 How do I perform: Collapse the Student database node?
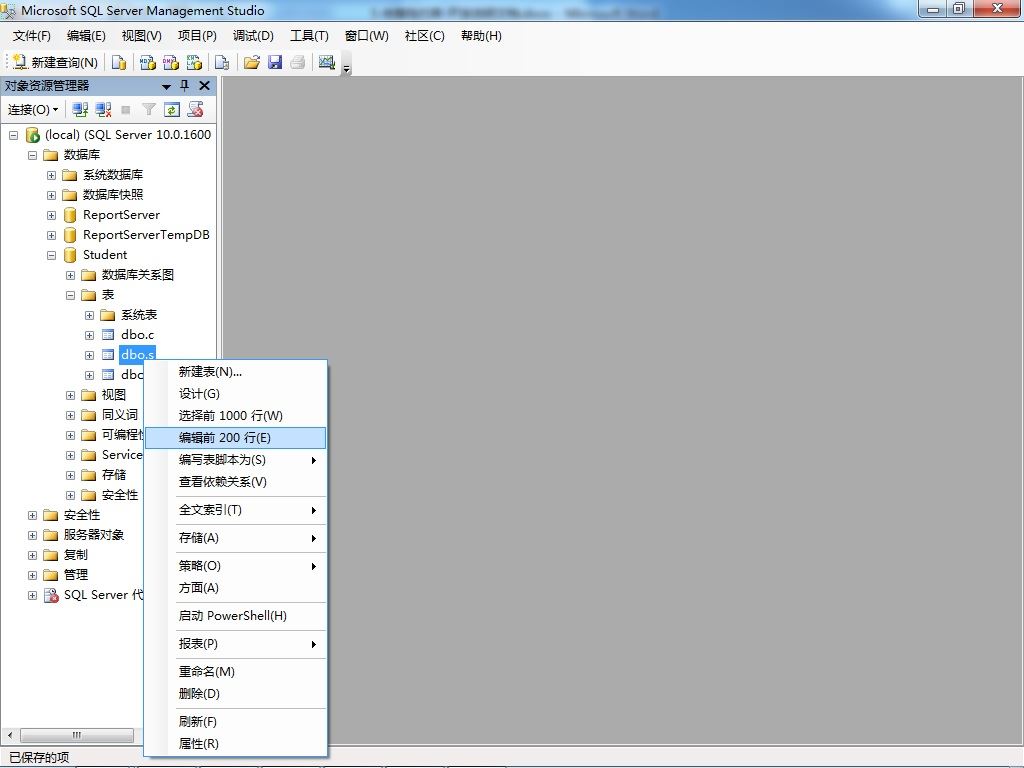[x=51, y=255]
